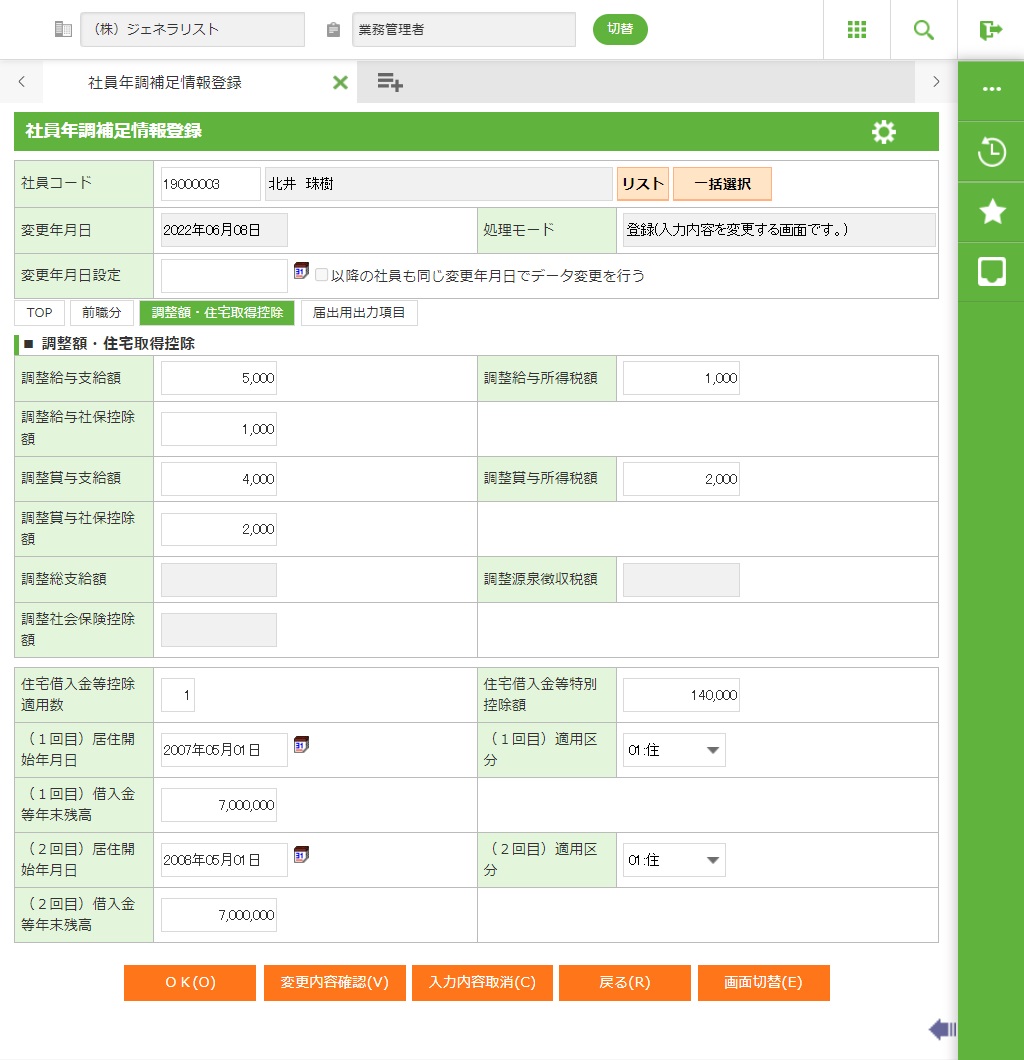1024x1060 pixels.
Task: Open calendar for 変更年月日設定
Action: point(301,272)
